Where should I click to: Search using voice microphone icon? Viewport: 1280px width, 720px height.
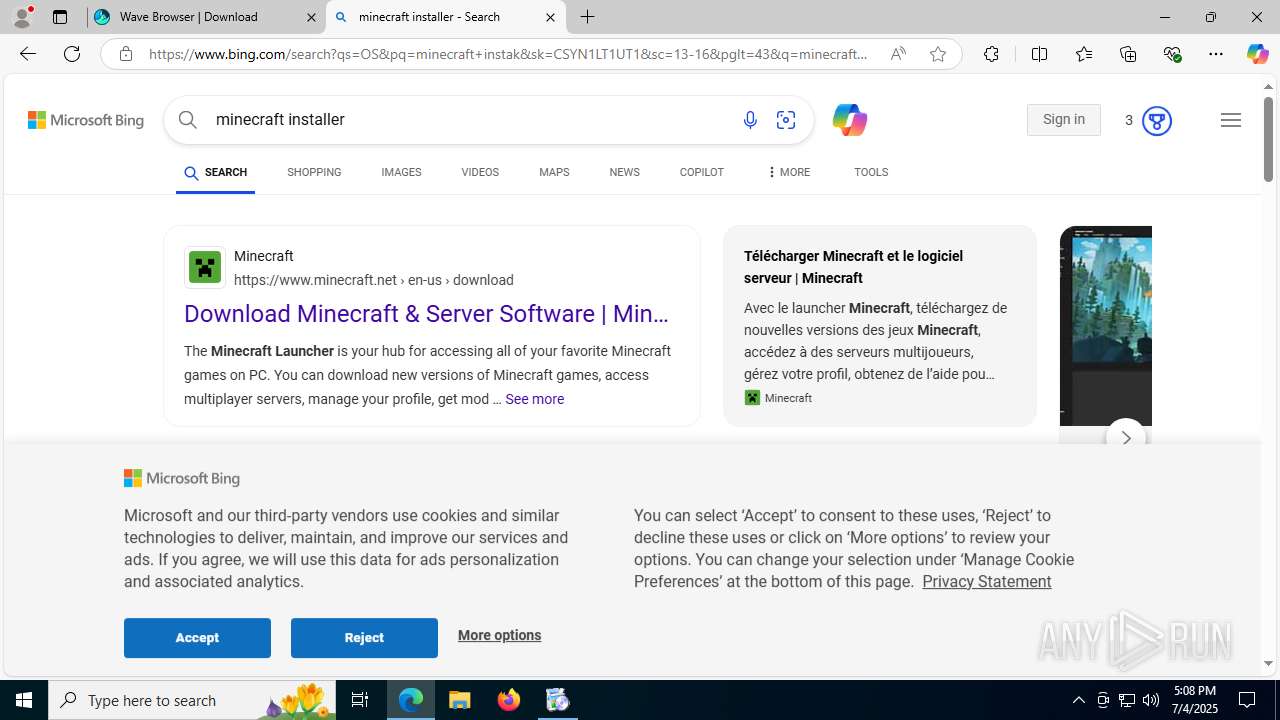(x=750, y=120)
